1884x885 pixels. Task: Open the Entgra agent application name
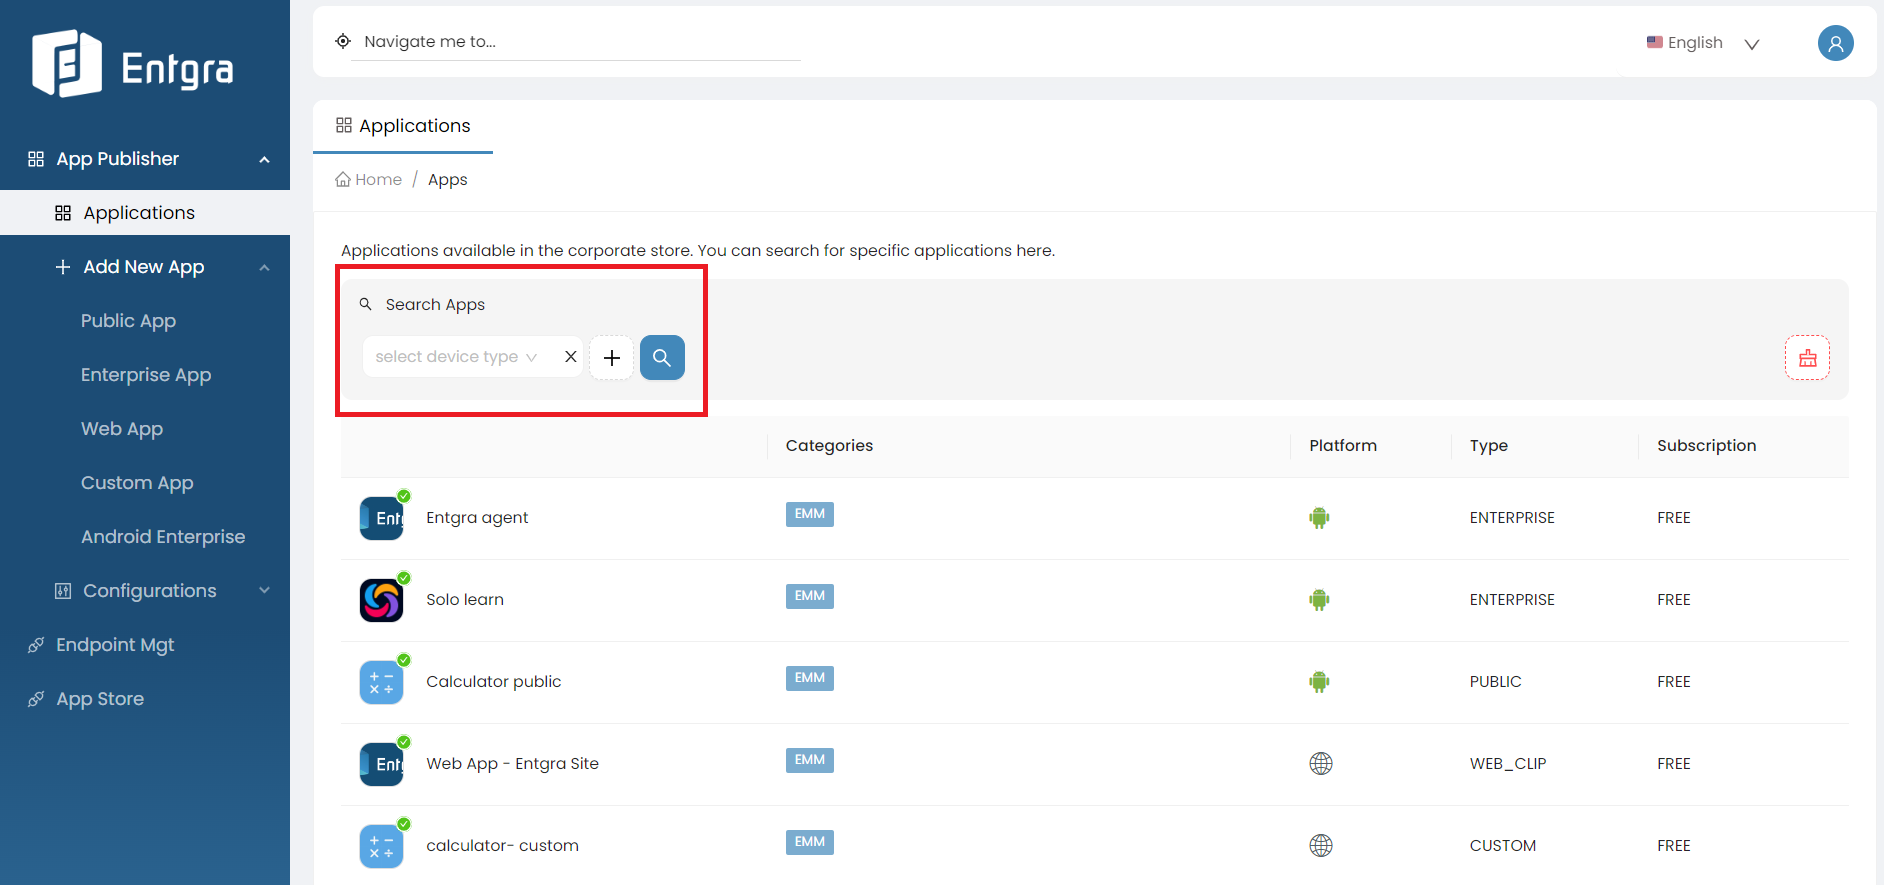point(477,518)
